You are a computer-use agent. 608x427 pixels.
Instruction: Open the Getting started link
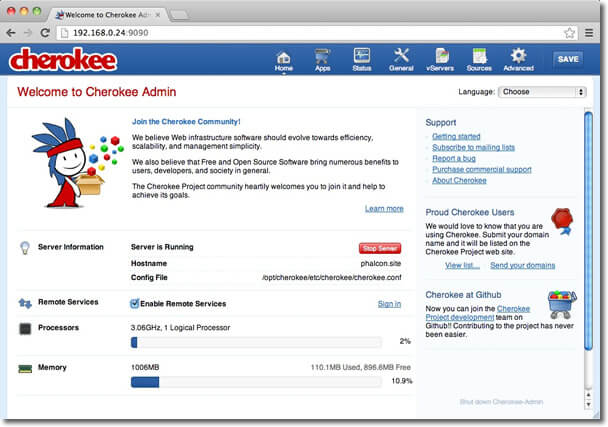[456, 136]
